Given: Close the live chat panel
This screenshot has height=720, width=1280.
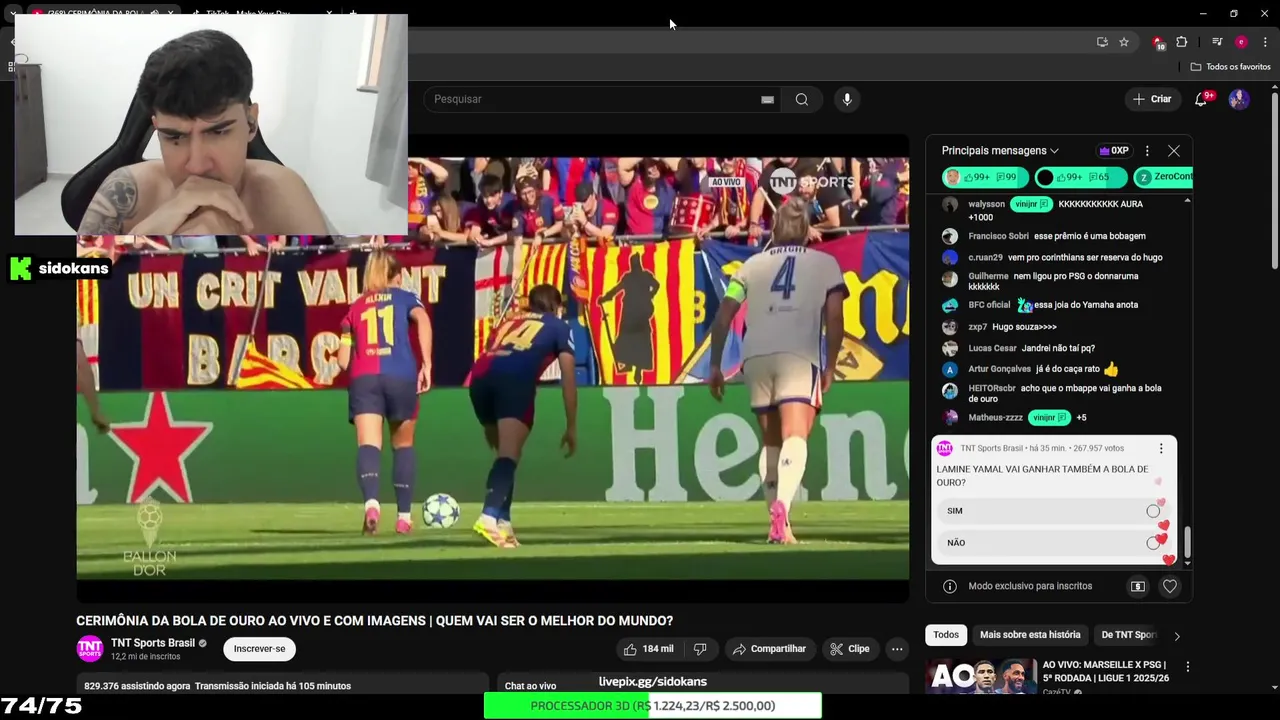Looking at the screenshot, I should [1174, 151].
